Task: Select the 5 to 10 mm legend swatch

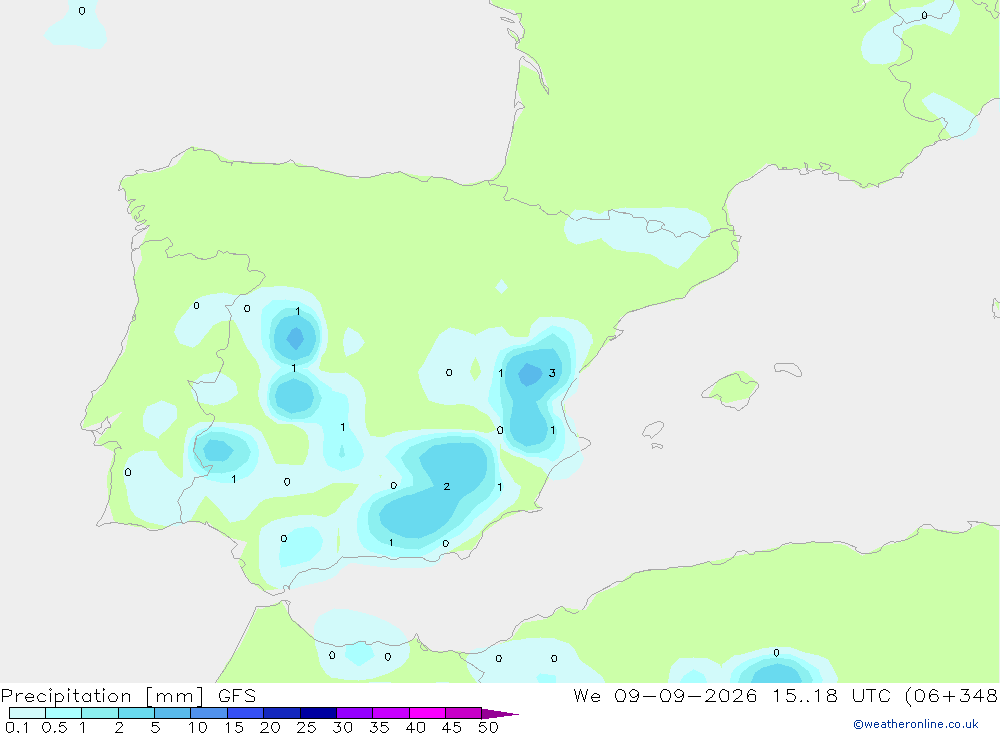Action: [172, 713]
